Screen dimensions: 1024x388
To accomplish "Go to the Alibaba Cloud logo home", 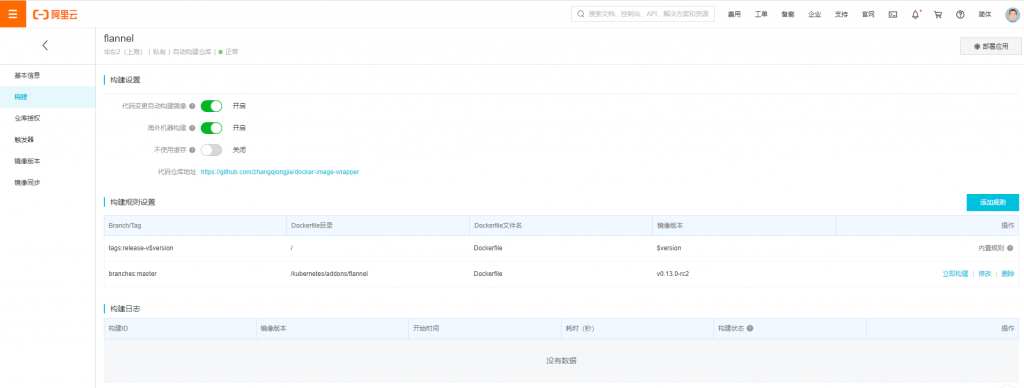I will (x=56, y=14).
